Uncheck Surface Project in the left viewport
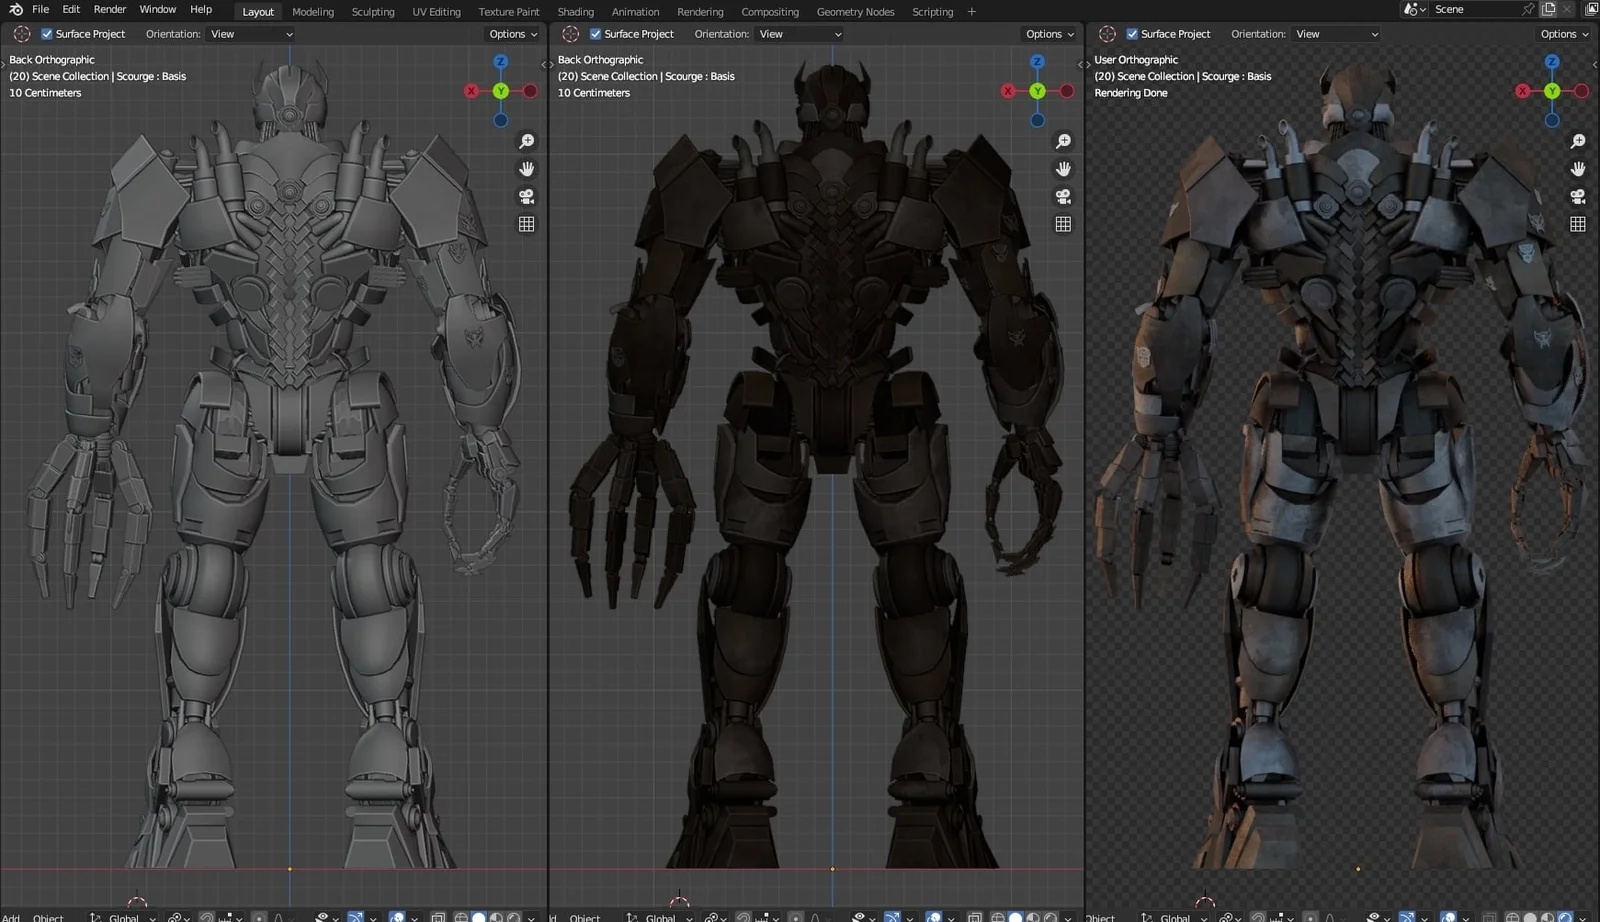Image resolution: width=1600 pixels, height=922 pixels. (x=46, y=33)
